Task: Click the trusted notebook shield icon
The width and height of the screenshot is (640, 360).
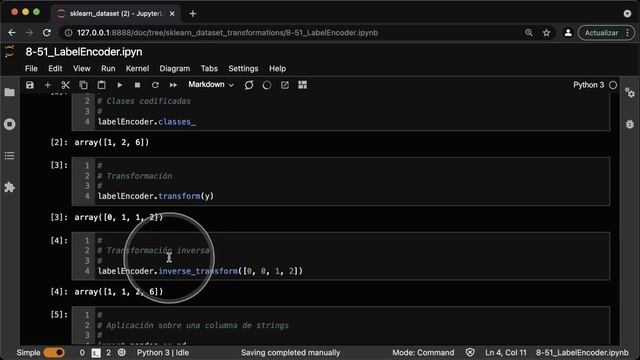Action: (470, 352)
